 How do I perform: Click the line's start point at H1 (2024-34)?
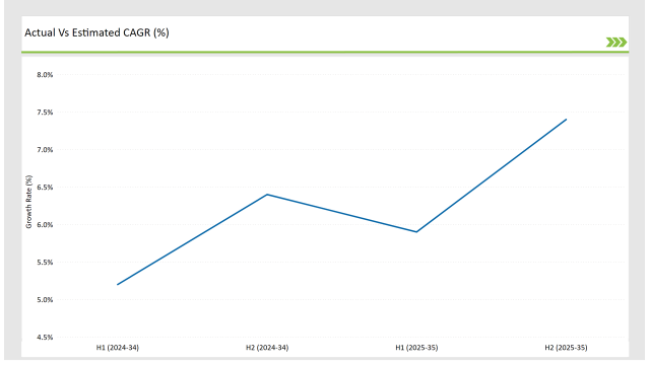(118, 285)
